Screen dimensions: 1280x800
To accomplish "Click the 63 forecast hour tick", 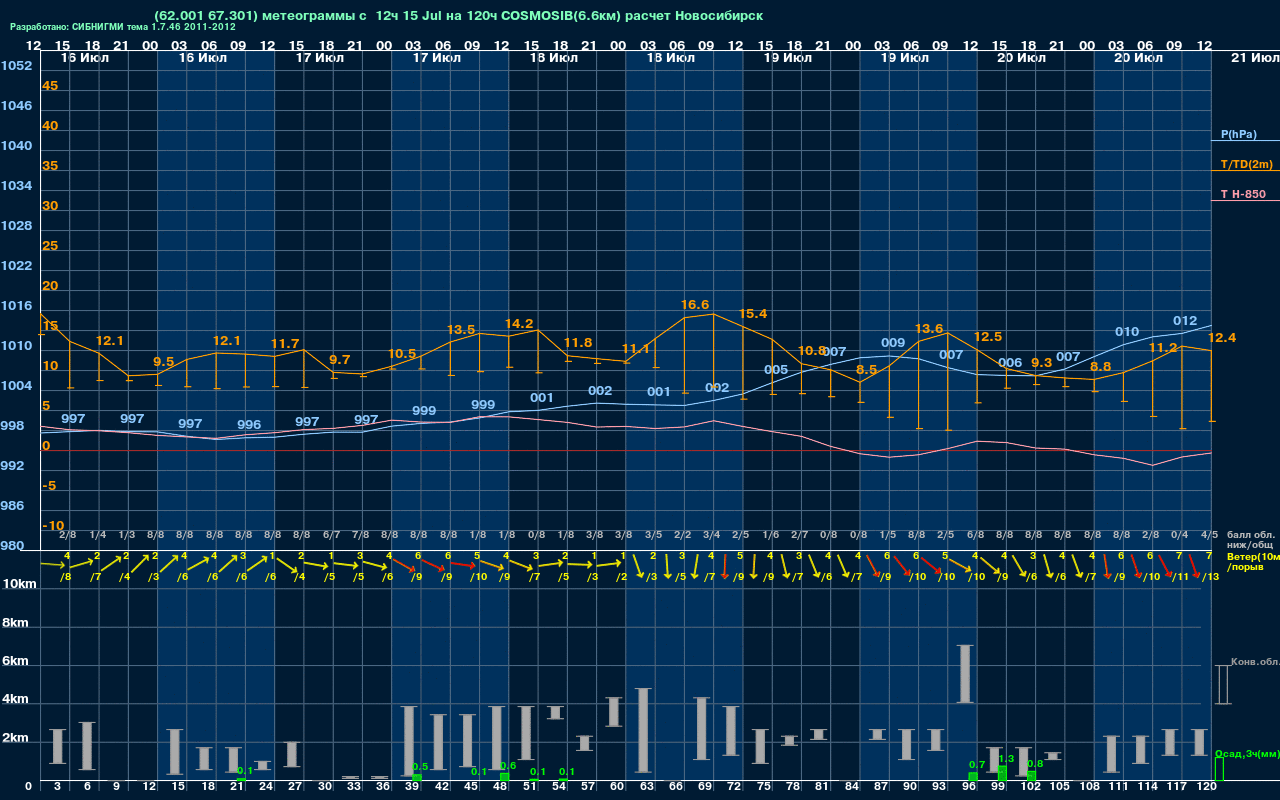I will point(646,787).
